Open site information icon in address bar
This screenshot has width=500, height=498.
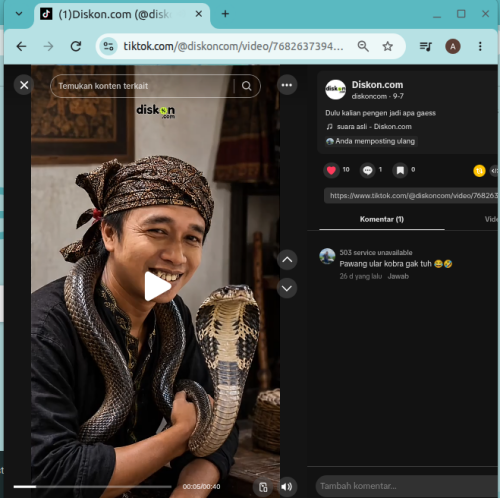(x=108, y=46)
